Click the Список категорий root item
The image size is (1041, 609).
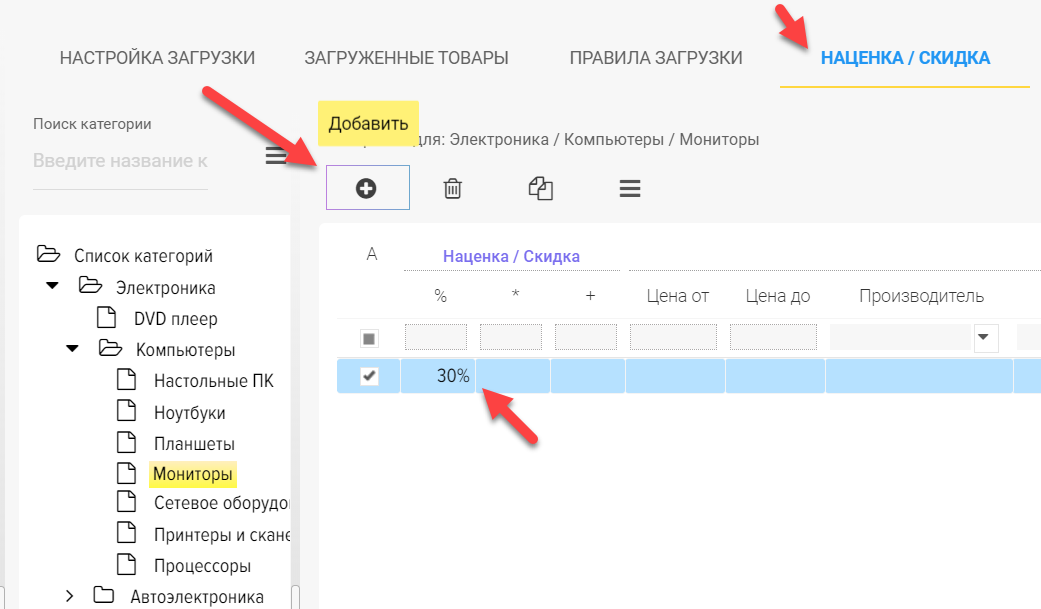tap(143, 256)
